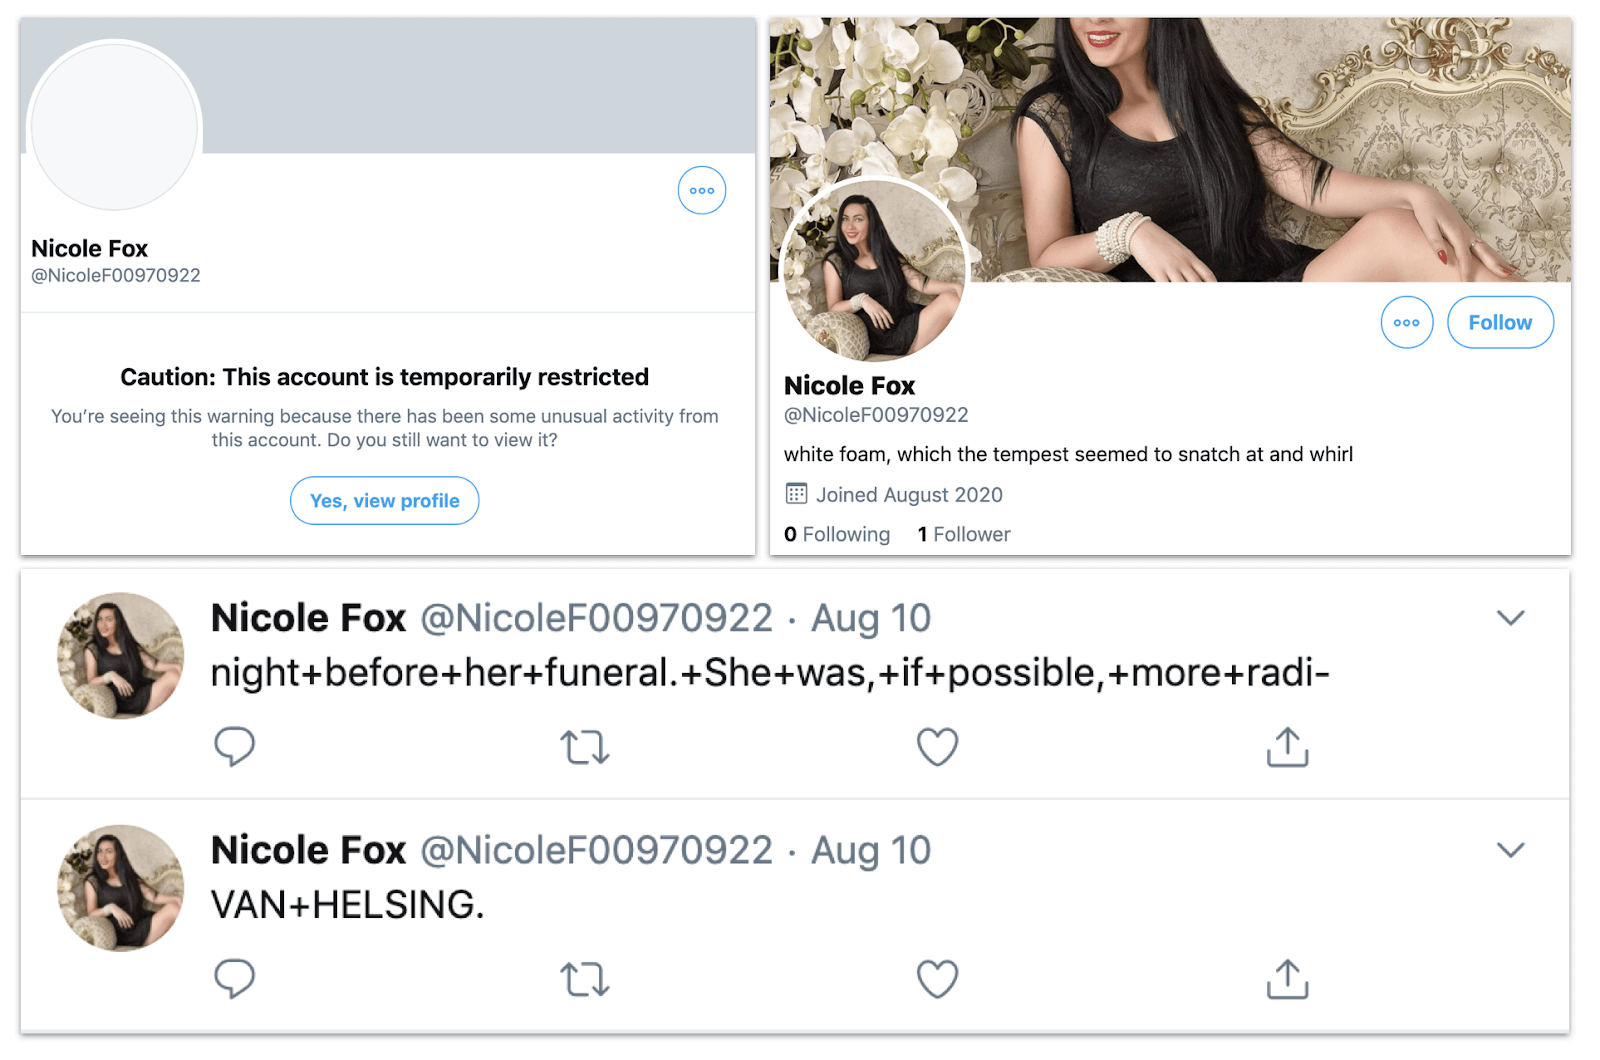Reply to the VAN+HELSING tweet
The image size is (1600, 1060).
(235, 978)
